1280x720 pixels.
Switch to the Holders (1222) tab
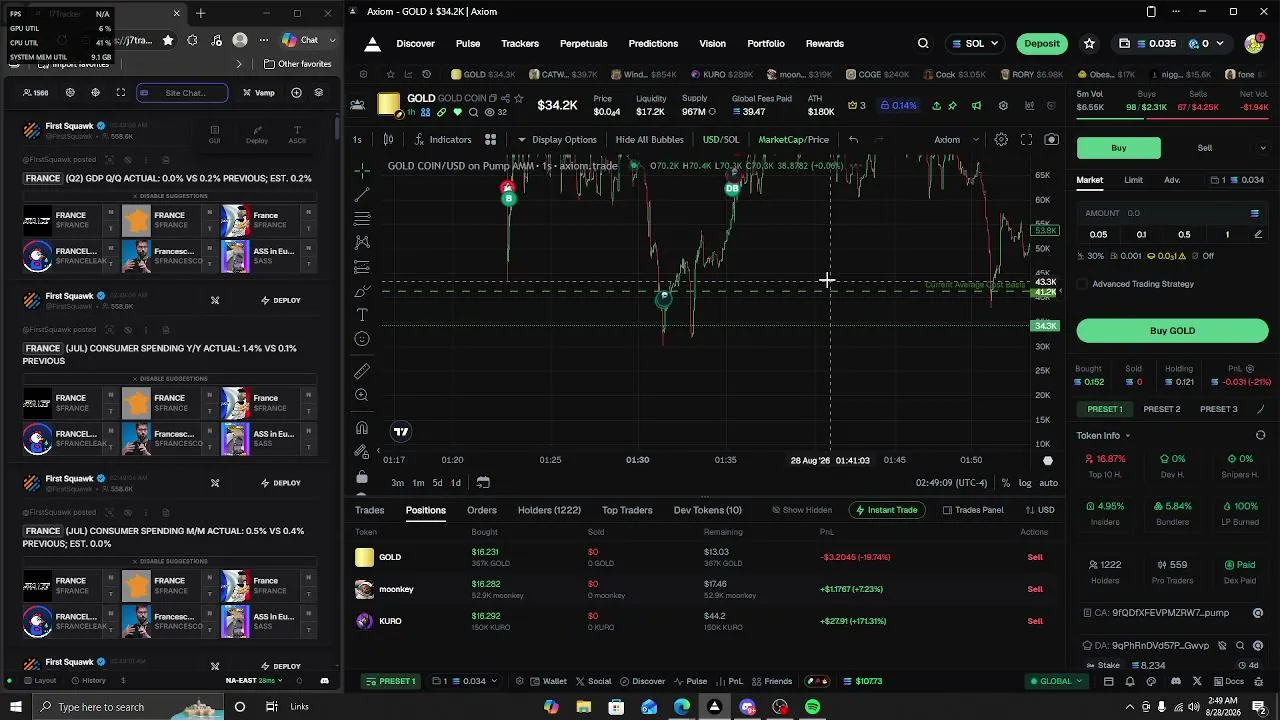[x=549, y=510]
